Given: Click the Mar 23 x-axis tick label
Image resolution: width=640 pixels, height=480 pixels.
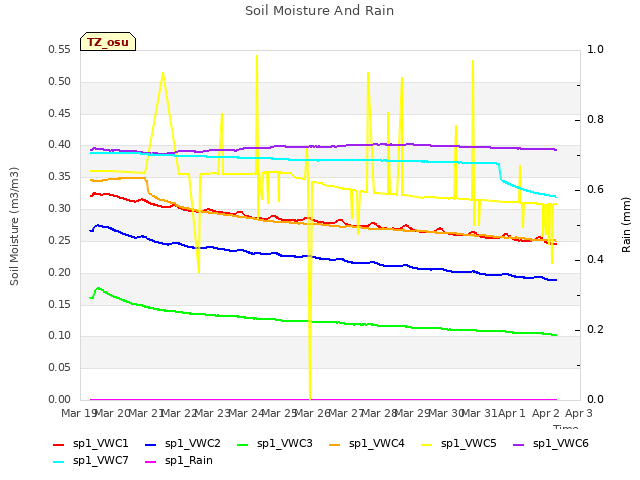Looking at the screenshot, I should coord(212,413).
